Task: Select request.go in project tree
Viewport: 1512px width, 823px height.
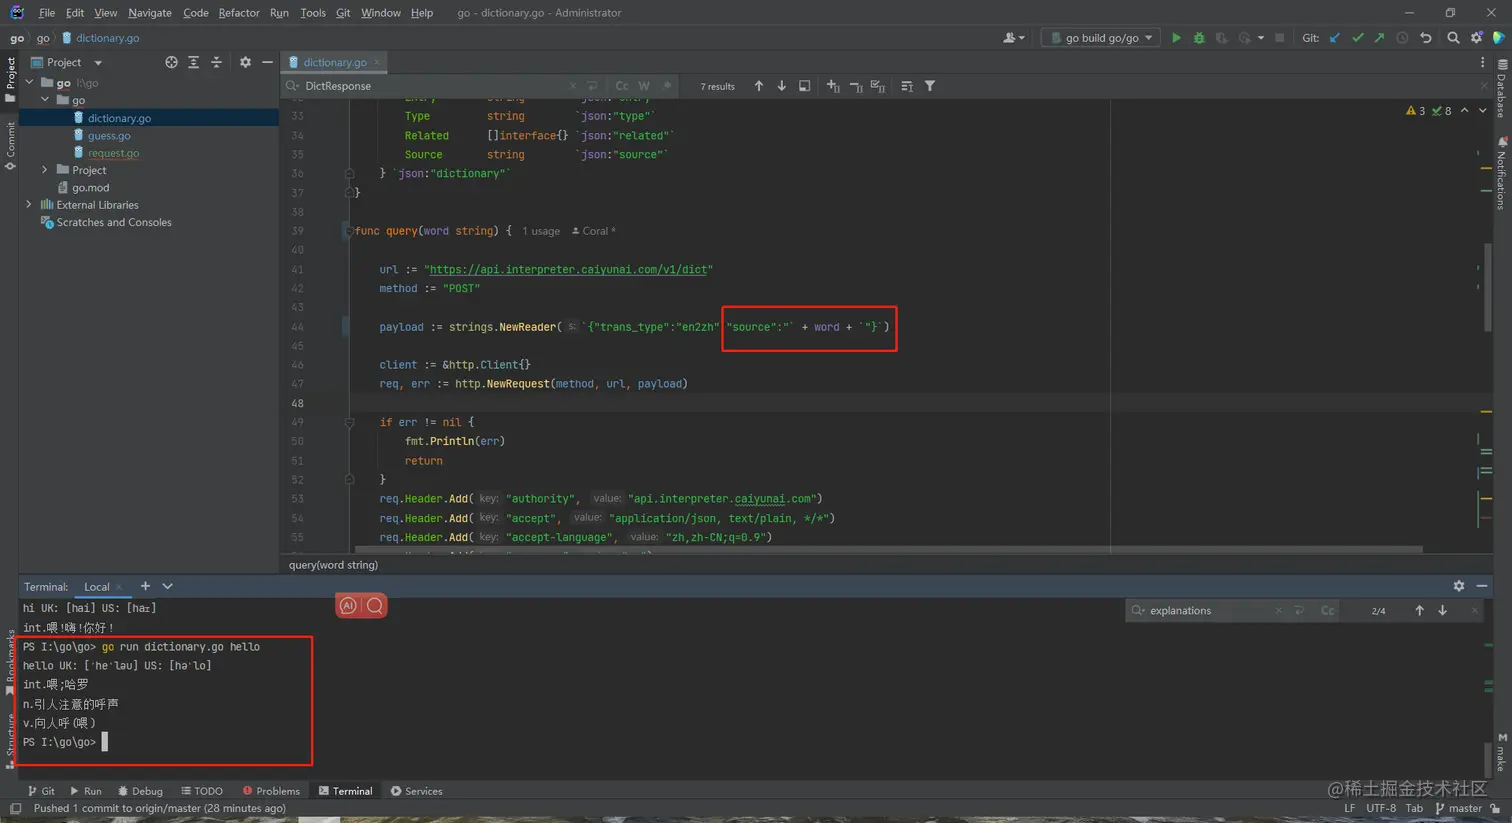Action: [113, 153]
